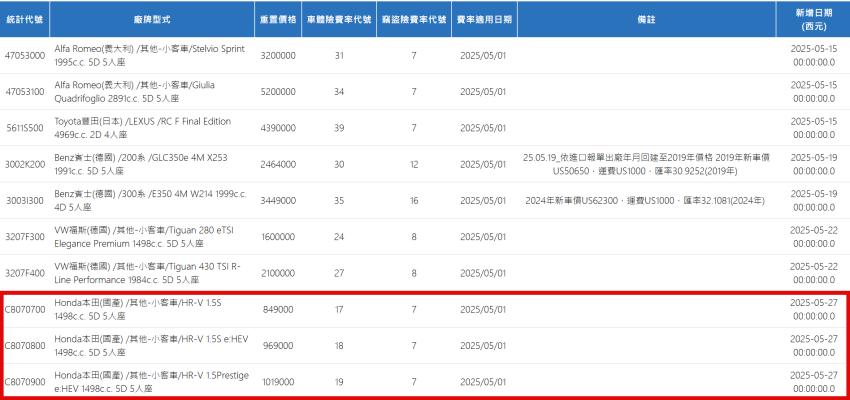Click the Alfa Romeo Giulia Quadrifoglio model text
Viewport: 850px width, 400px height.
click(x=132, y=92)
